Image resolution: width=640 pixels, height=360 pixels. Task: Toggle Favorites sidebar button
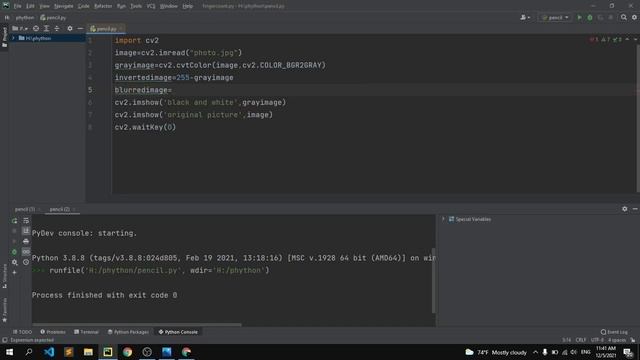(4, 310)
